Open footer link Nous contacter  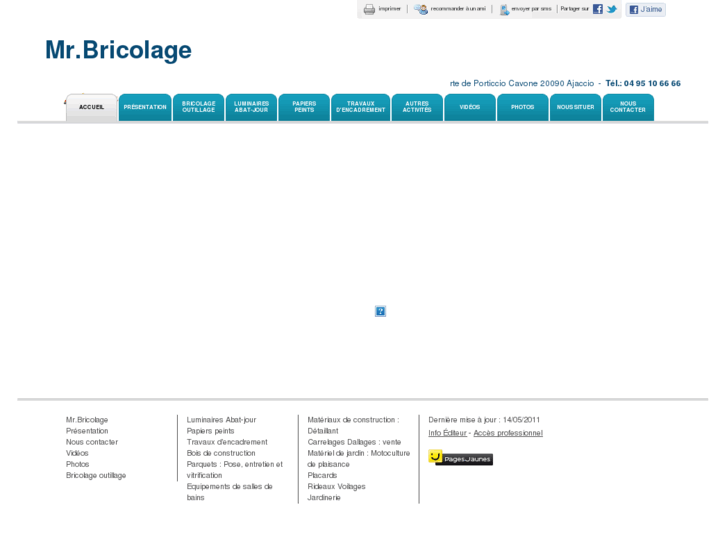[92, 442]
